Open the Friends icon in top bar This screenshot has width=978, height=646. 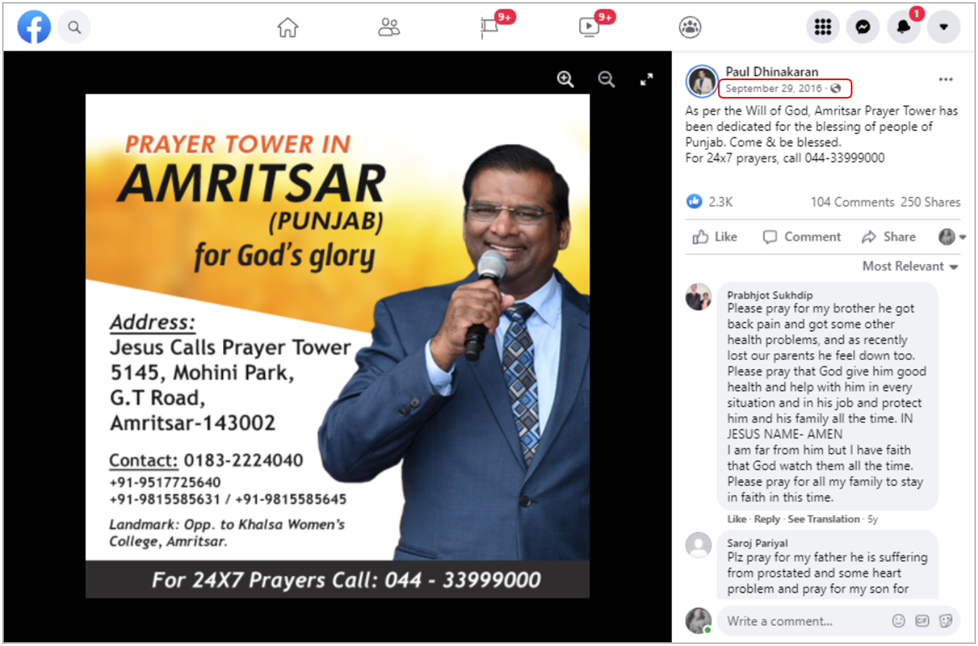389,27
